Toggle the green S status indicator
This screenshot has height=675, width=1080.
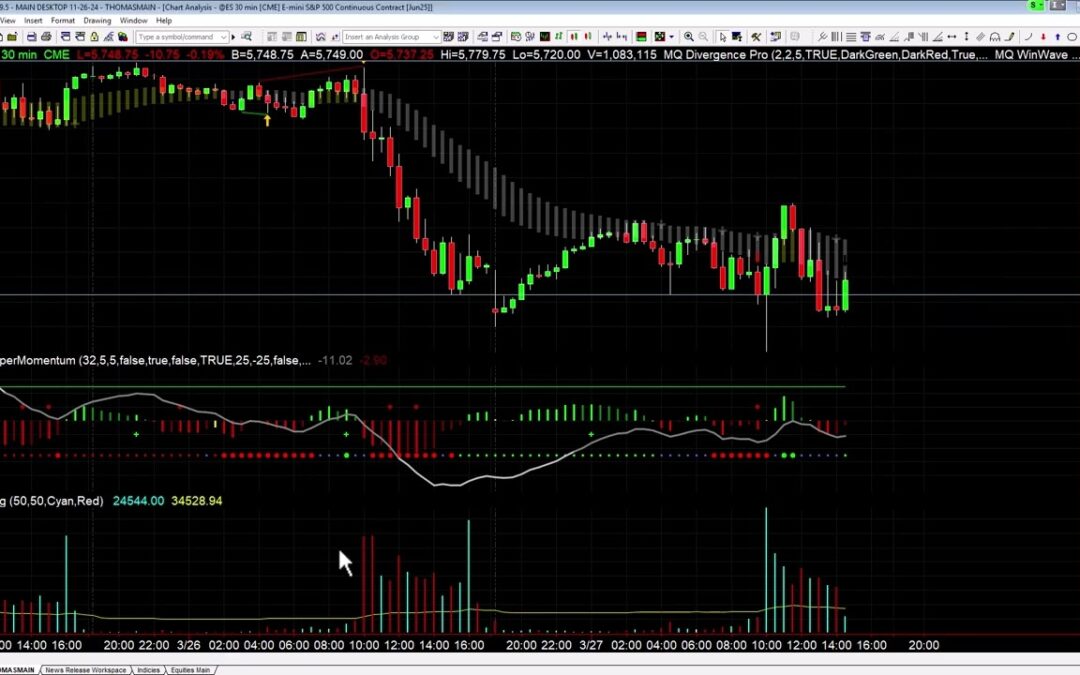[1033, 6]
